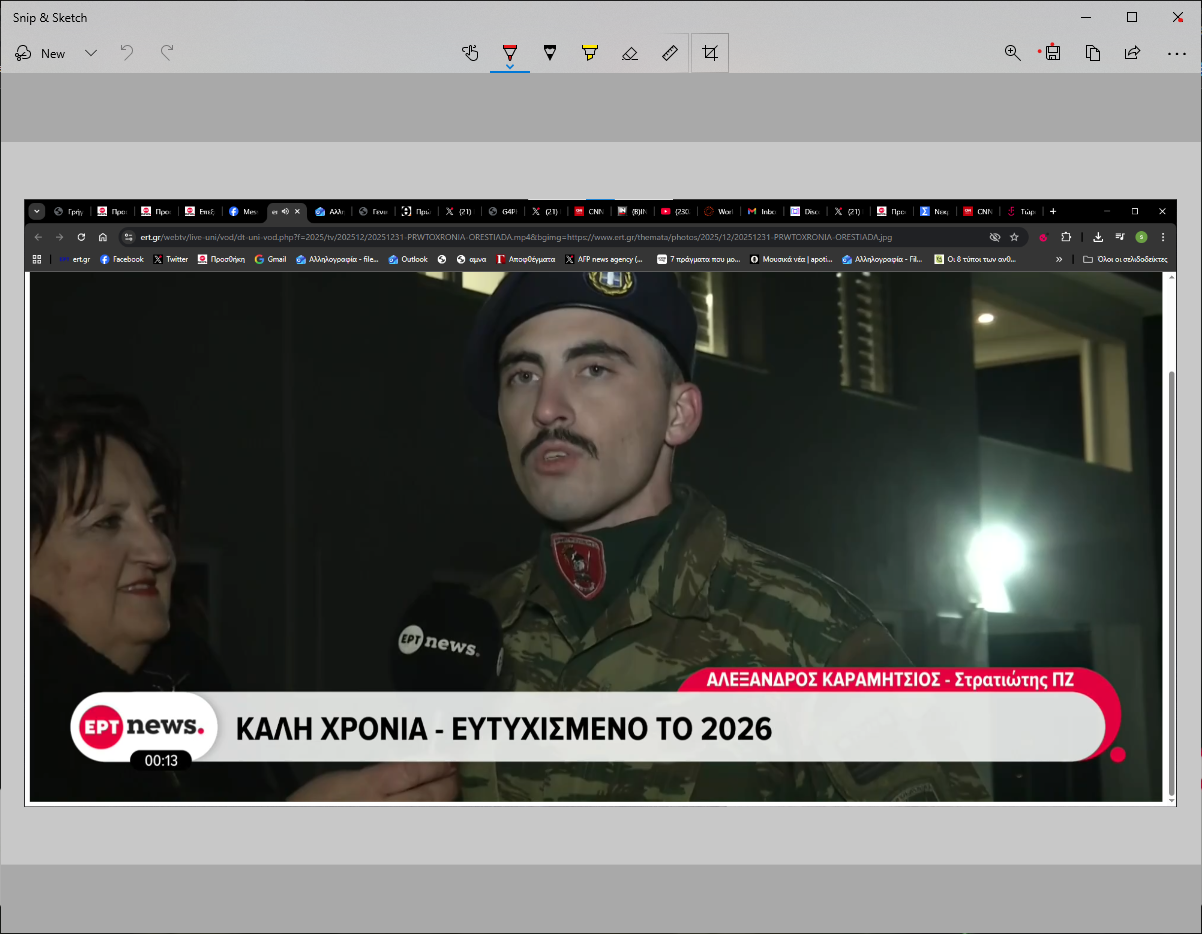Click the Zoom magnifier icon

tap(1012, 53)
